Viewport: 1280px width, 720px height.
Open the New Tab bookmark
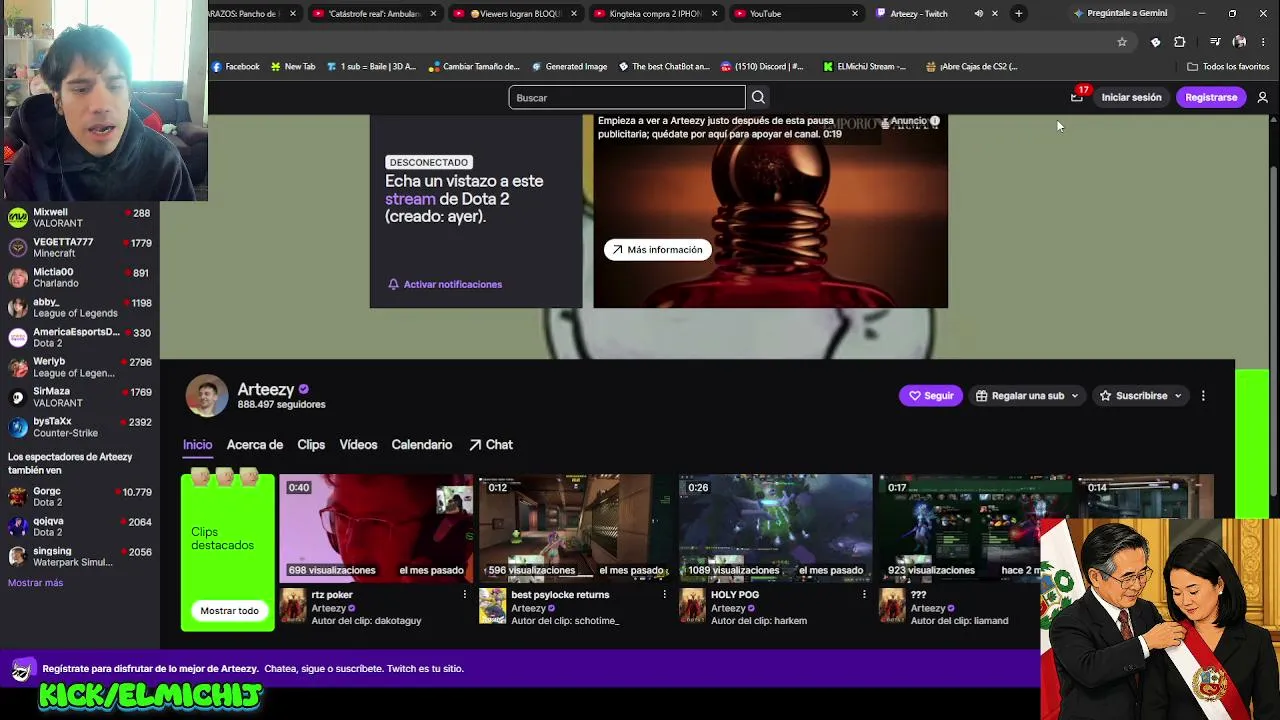(293, 67)
